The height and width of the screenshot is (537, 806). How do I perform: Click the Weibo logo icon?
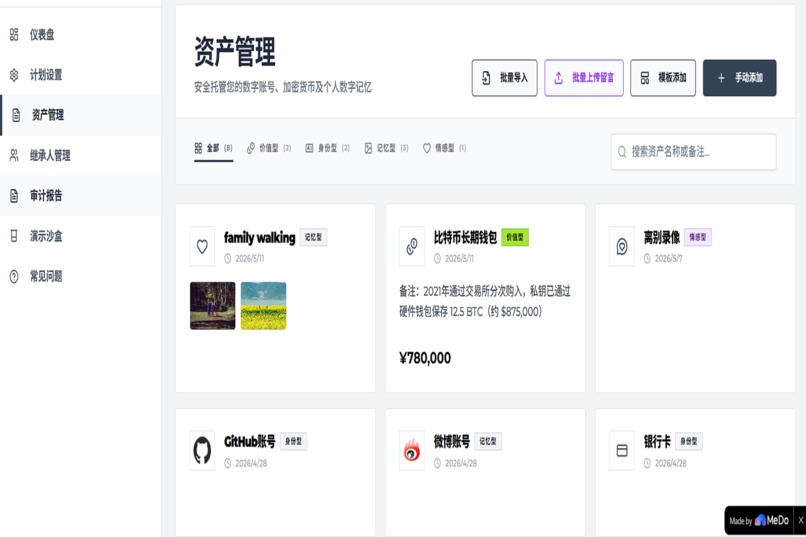click(x=412, y=451)
